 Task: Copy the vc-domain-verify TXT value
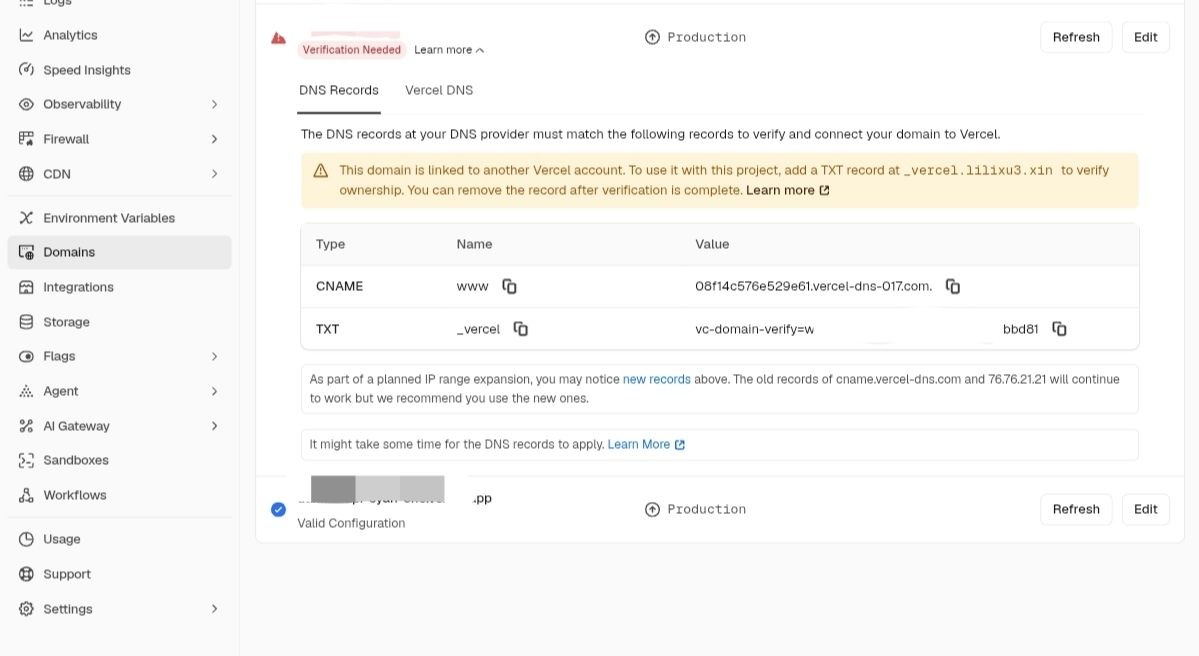(1059, 329)
